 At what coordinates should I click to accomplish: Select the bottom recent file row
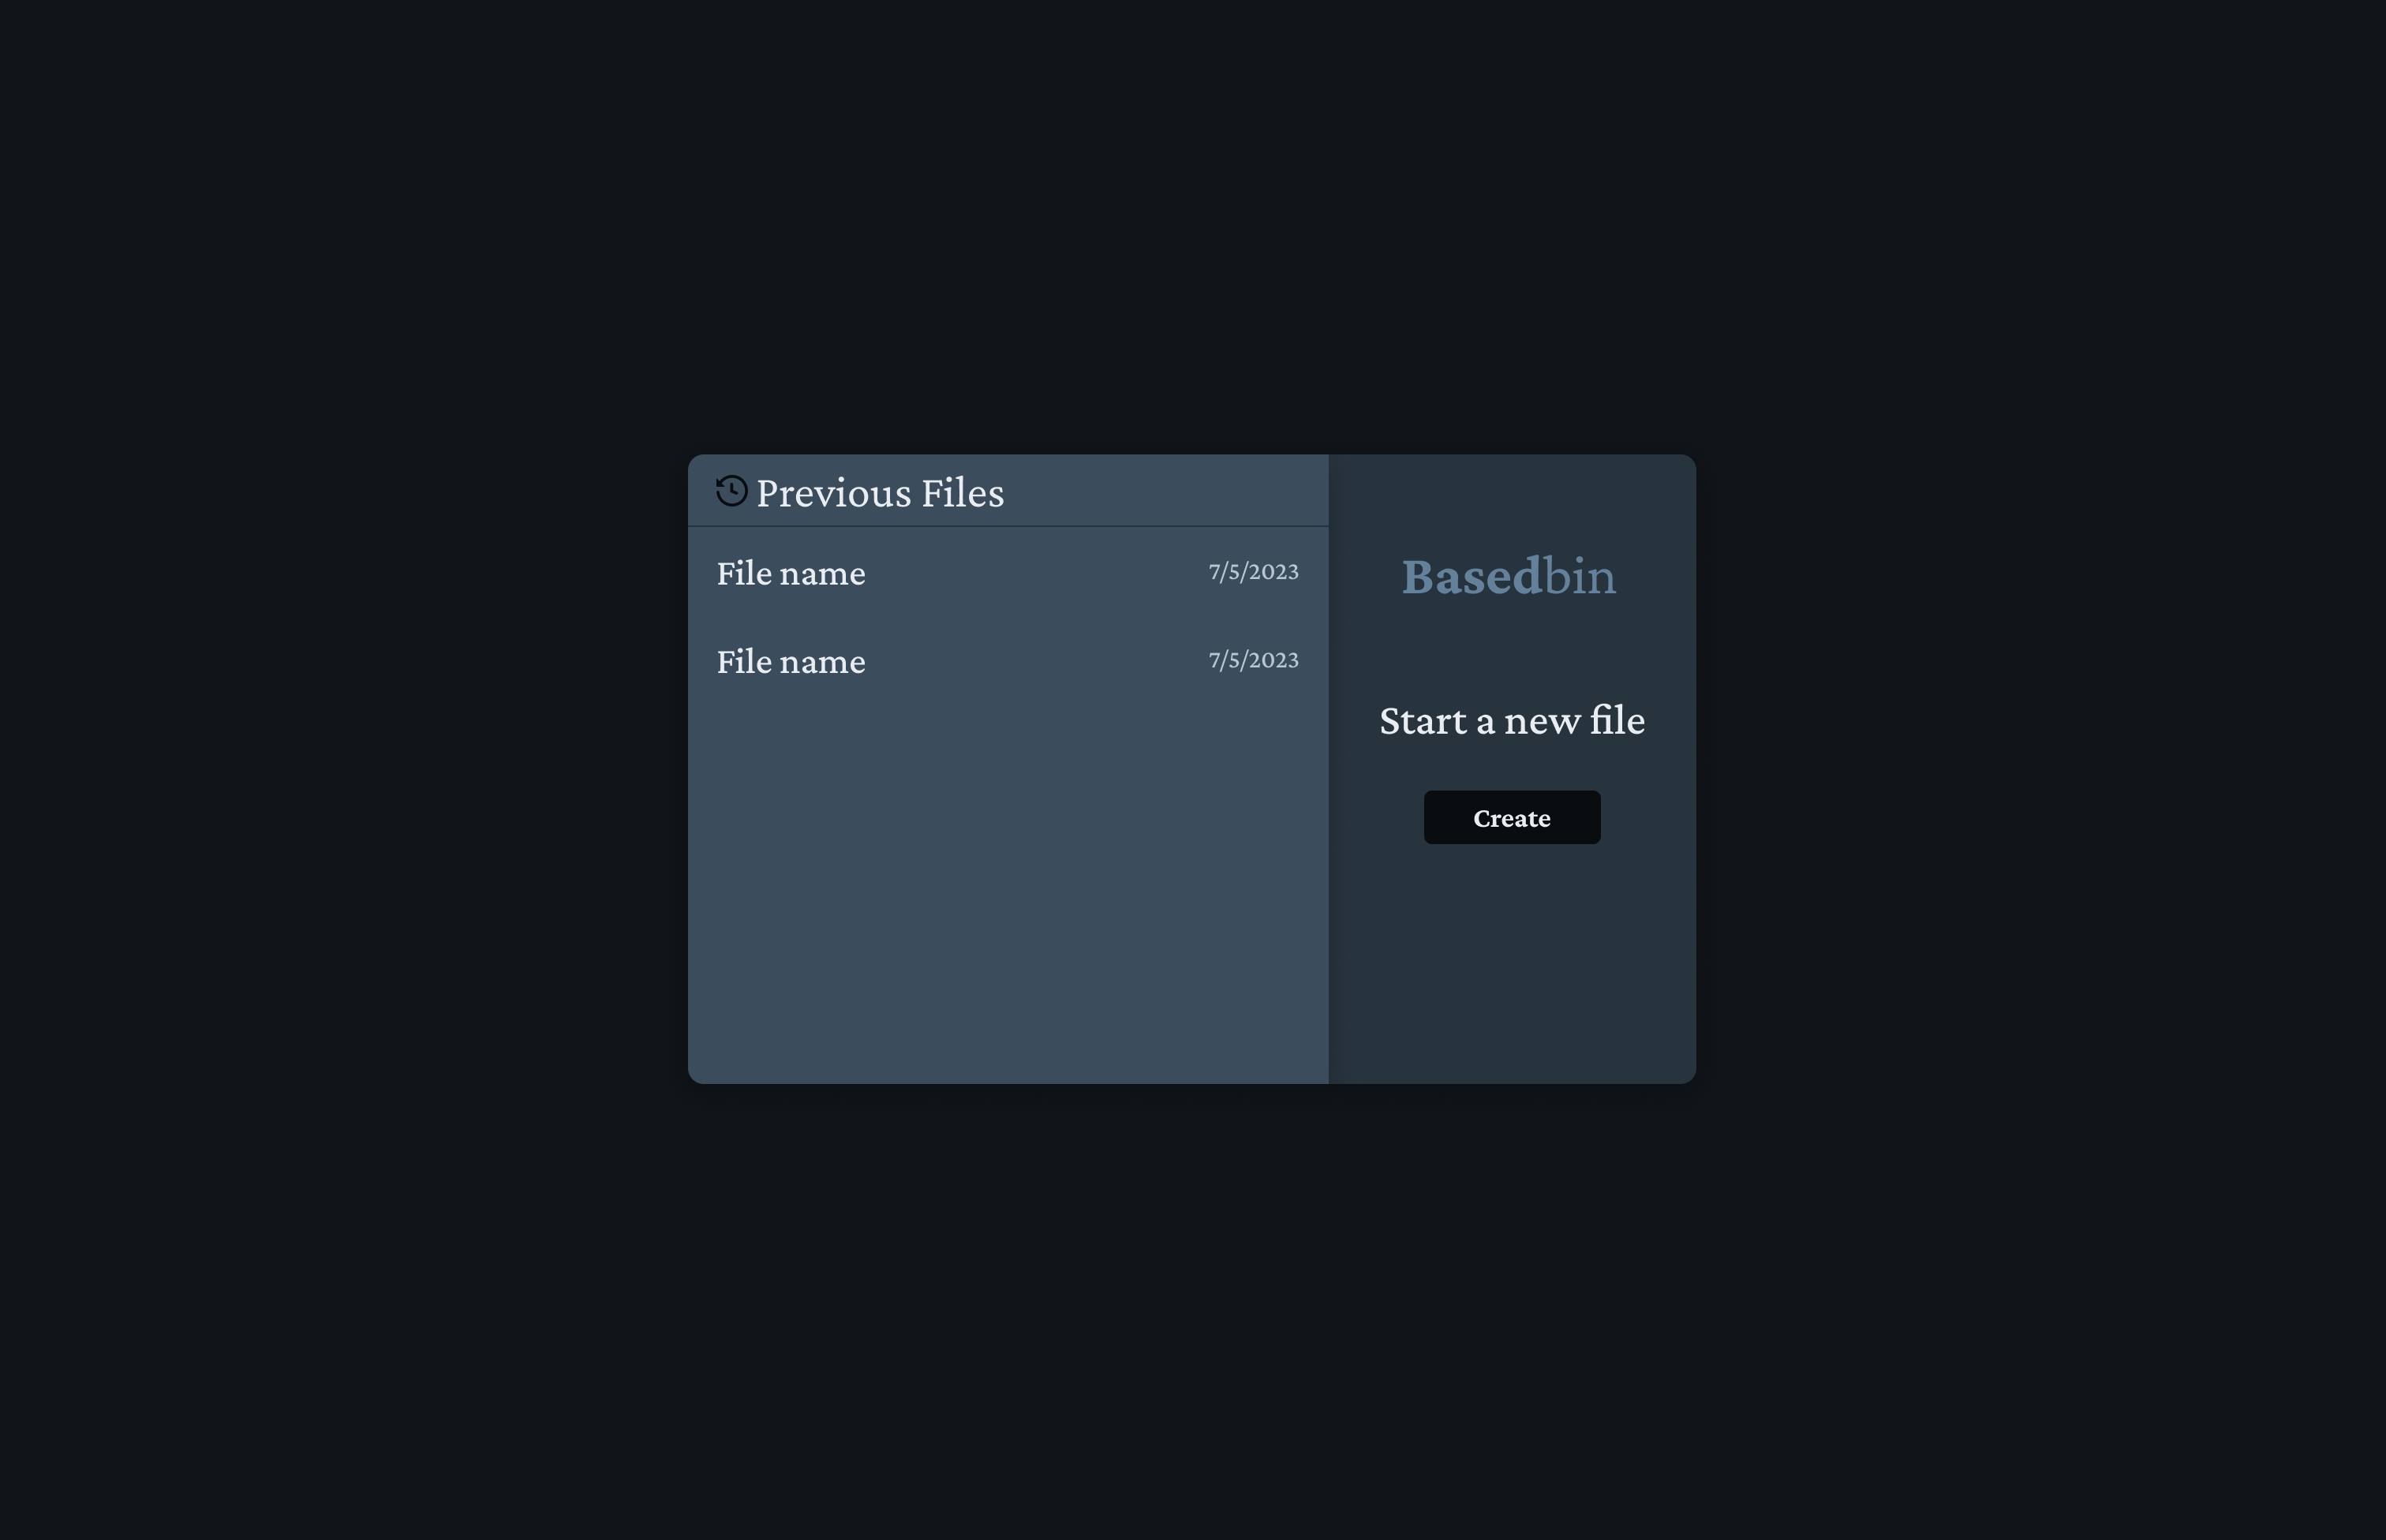click(x=1000, y=661)
